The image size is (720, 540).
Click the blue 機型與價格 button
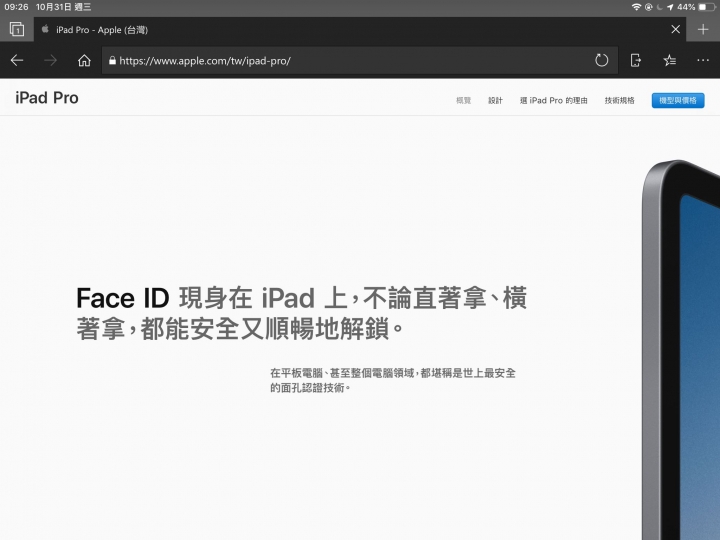point(678,101)
